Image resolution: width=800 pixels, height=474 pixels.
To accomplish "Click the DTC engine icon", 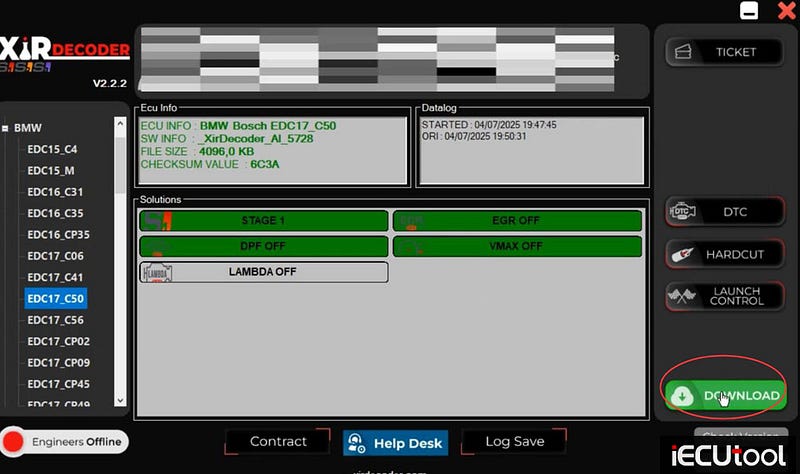I will click(x=682, y=211).
